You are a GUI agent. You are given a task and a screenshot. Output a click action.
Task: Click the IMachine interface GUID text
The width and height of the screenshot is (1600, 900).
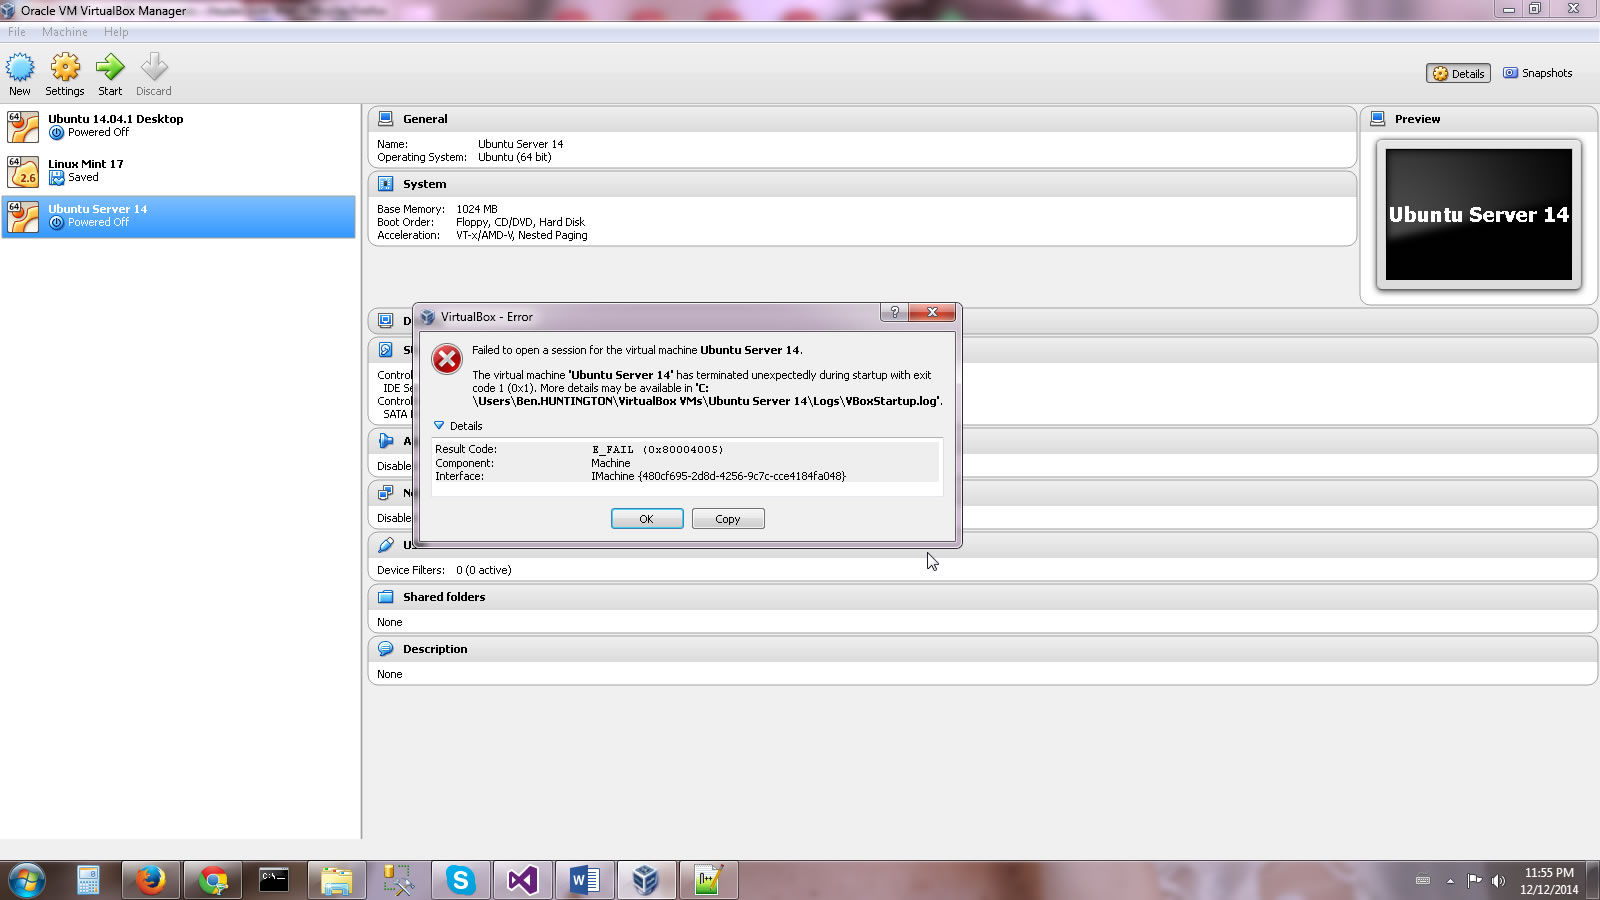(x=718, y=476)
